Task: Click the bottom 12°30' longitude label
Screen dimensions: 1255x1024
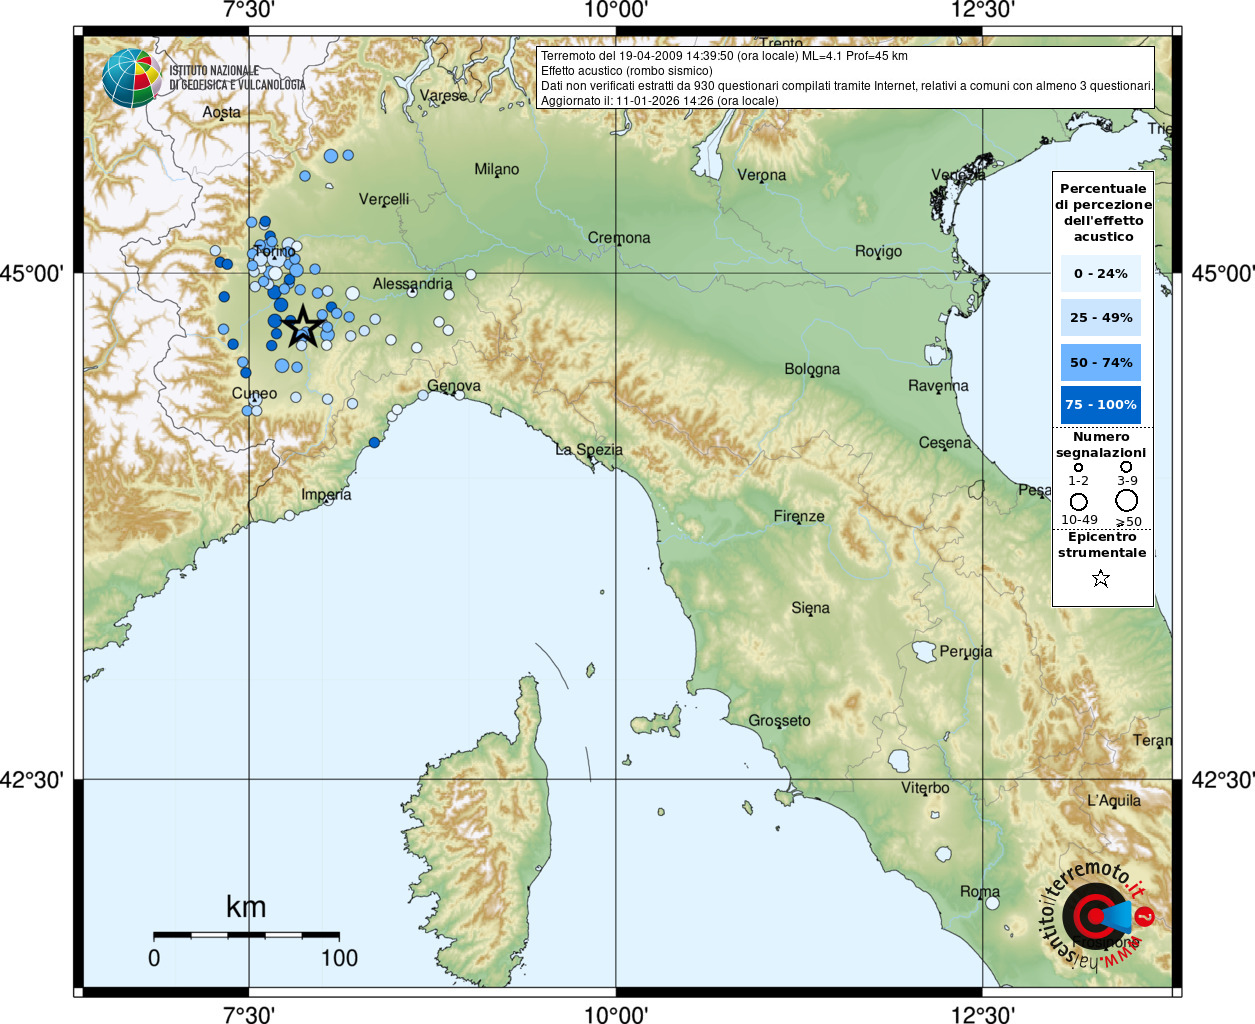Action: click(x=983, y=1015)
